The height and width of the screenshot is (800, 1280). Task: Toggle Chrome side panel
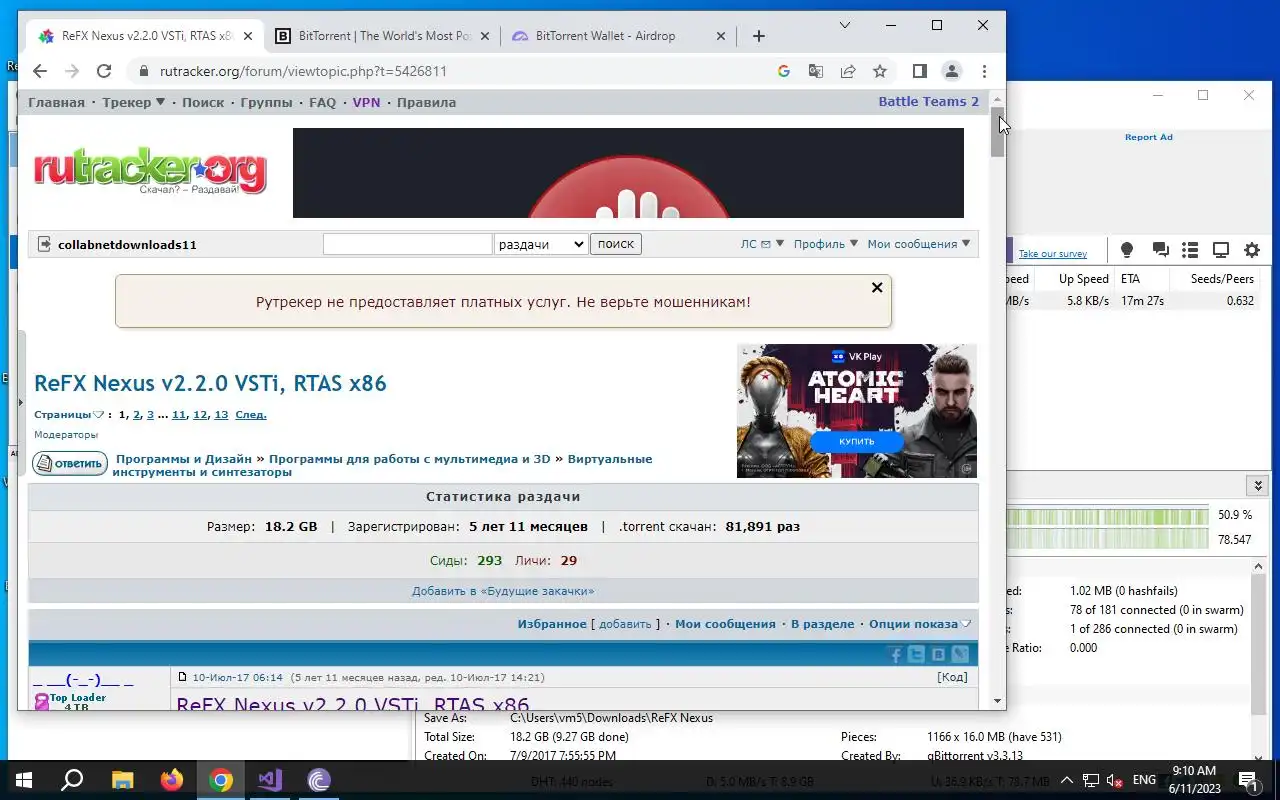(x=919, y=71)
